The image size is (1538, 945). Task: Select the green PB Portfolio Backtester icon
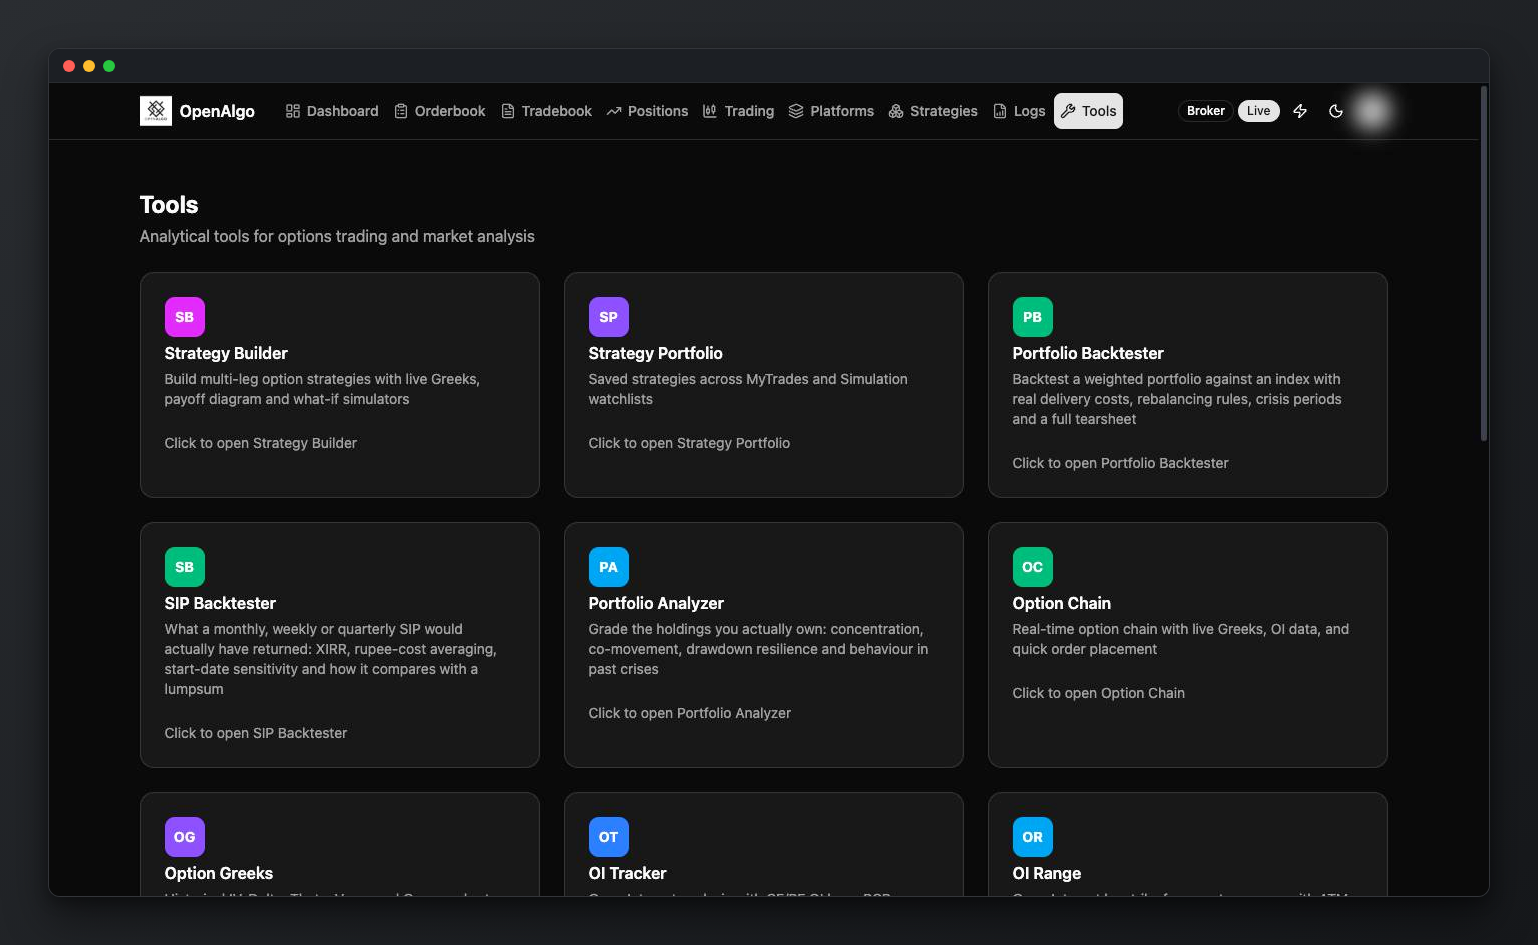pyautogui.click(x=1033, y=317)
